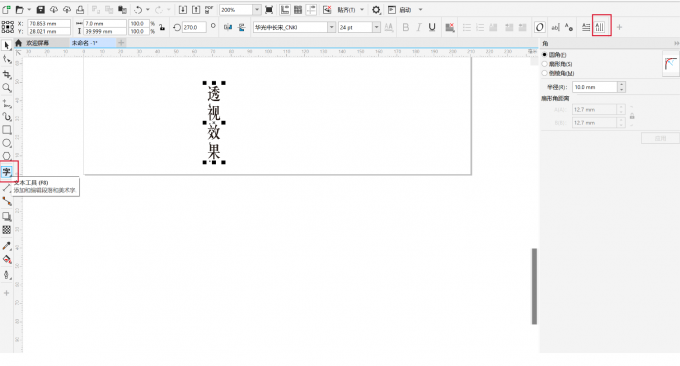
Task: Select the Shape tool
Action: (x=7, y=59)
